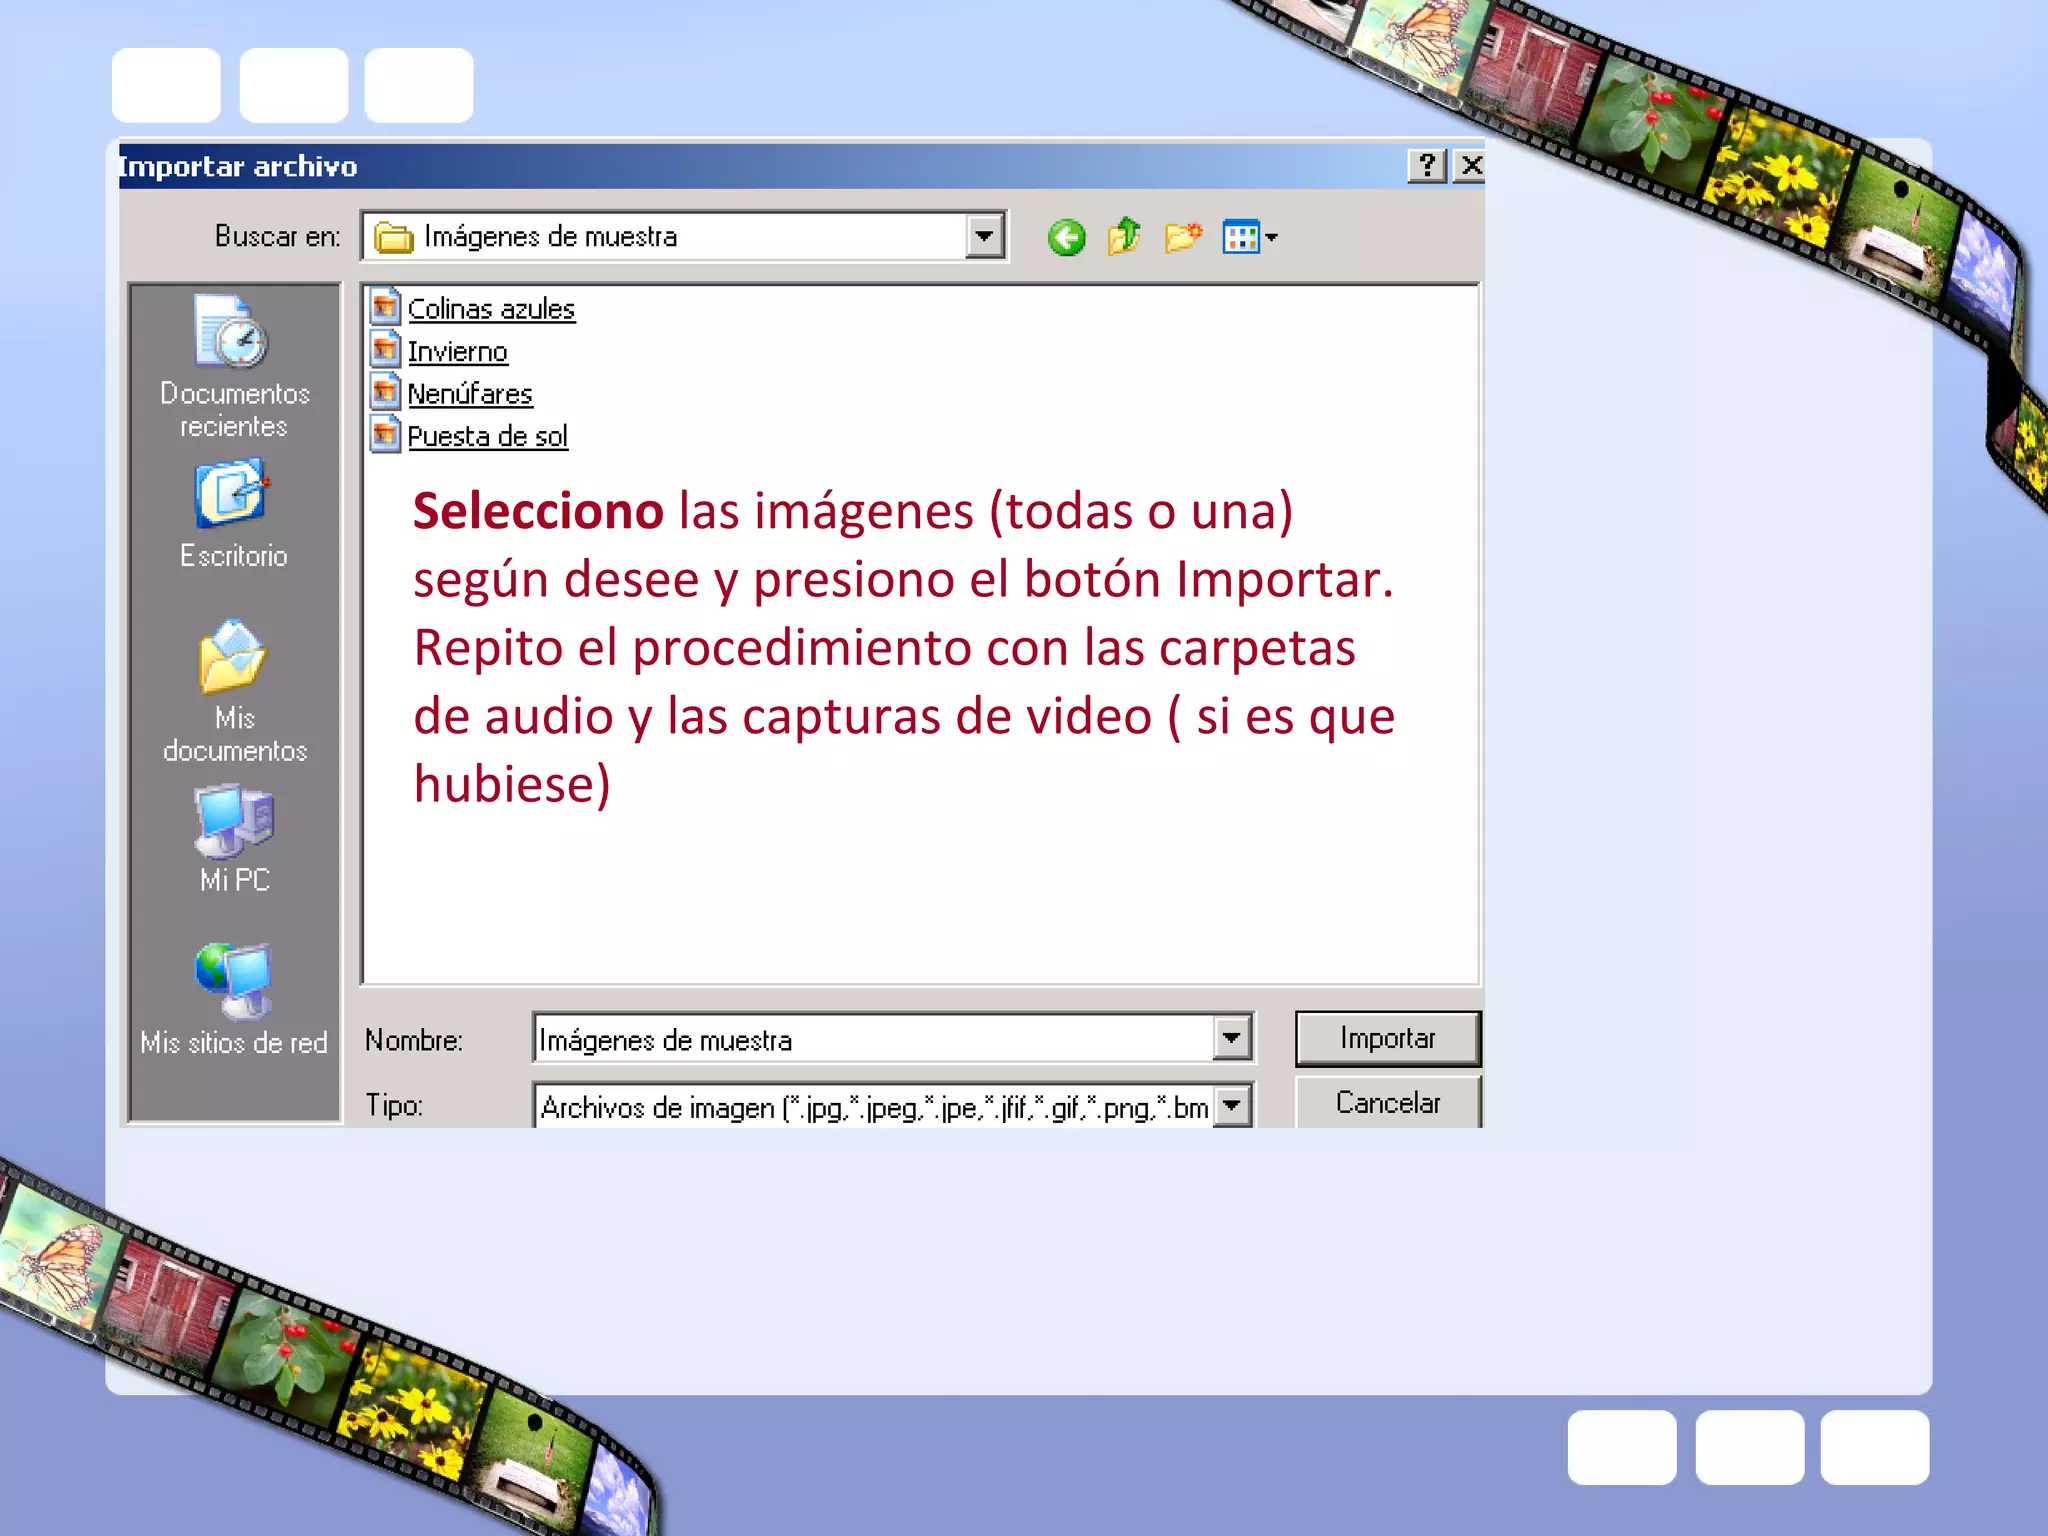Viewport: 2048px width, 1536px height.
Task: Click the Cancelar button
Action: [x=1388, y=1102]
